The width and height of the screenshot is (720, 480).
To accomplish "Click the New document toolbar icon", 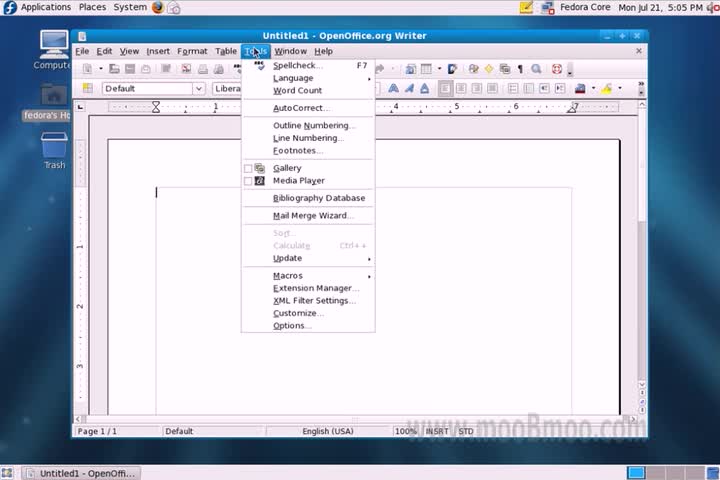I will (87, 69).
